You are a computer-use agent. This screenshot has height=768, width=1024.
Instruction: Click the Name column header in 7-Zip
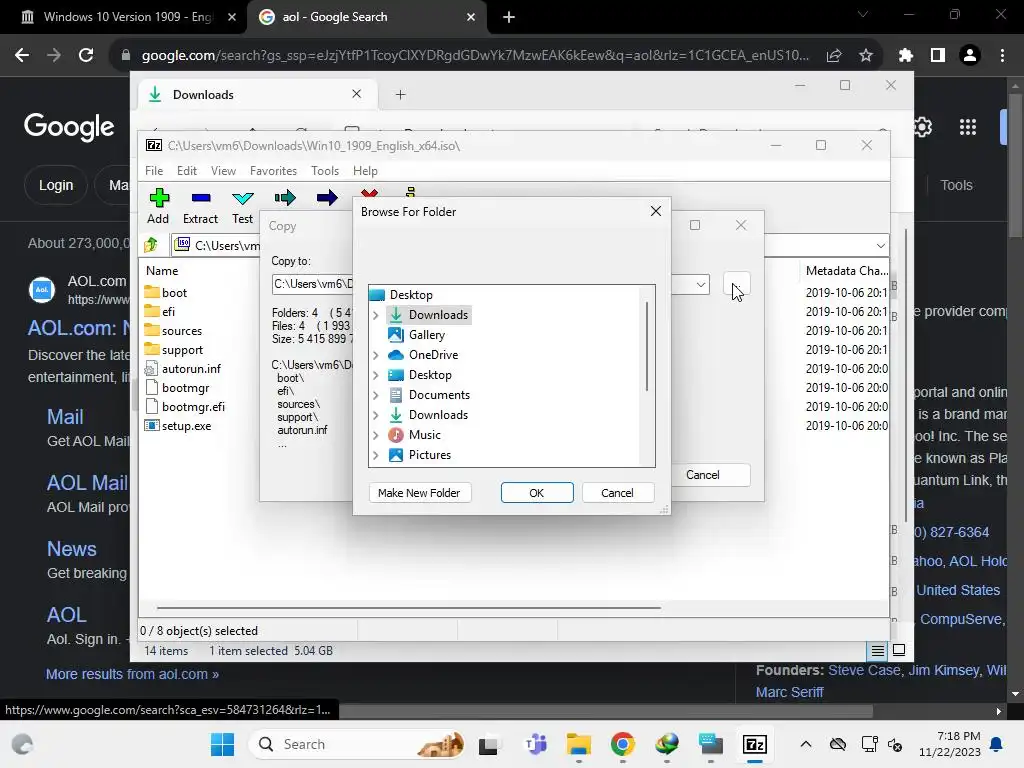pos(162,270)
